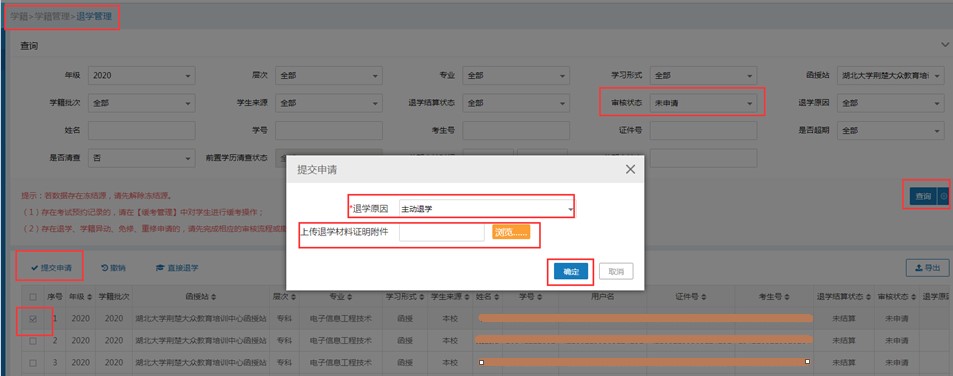Click row 1 本校 cell
Image resolution: width=953 pixels, height=376 pixels.
(450, 318)
